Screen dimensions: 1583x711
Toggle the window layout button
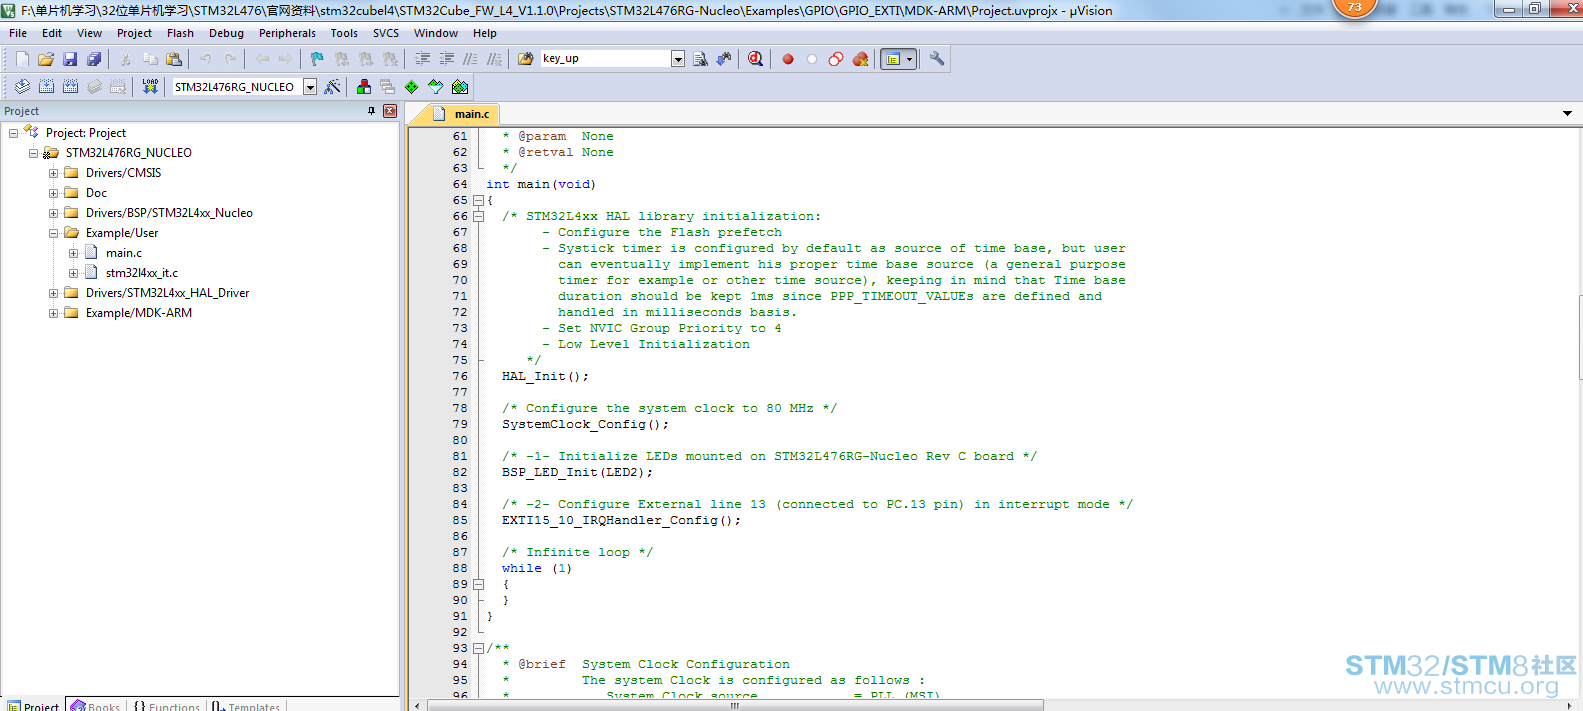coord(892,59)
